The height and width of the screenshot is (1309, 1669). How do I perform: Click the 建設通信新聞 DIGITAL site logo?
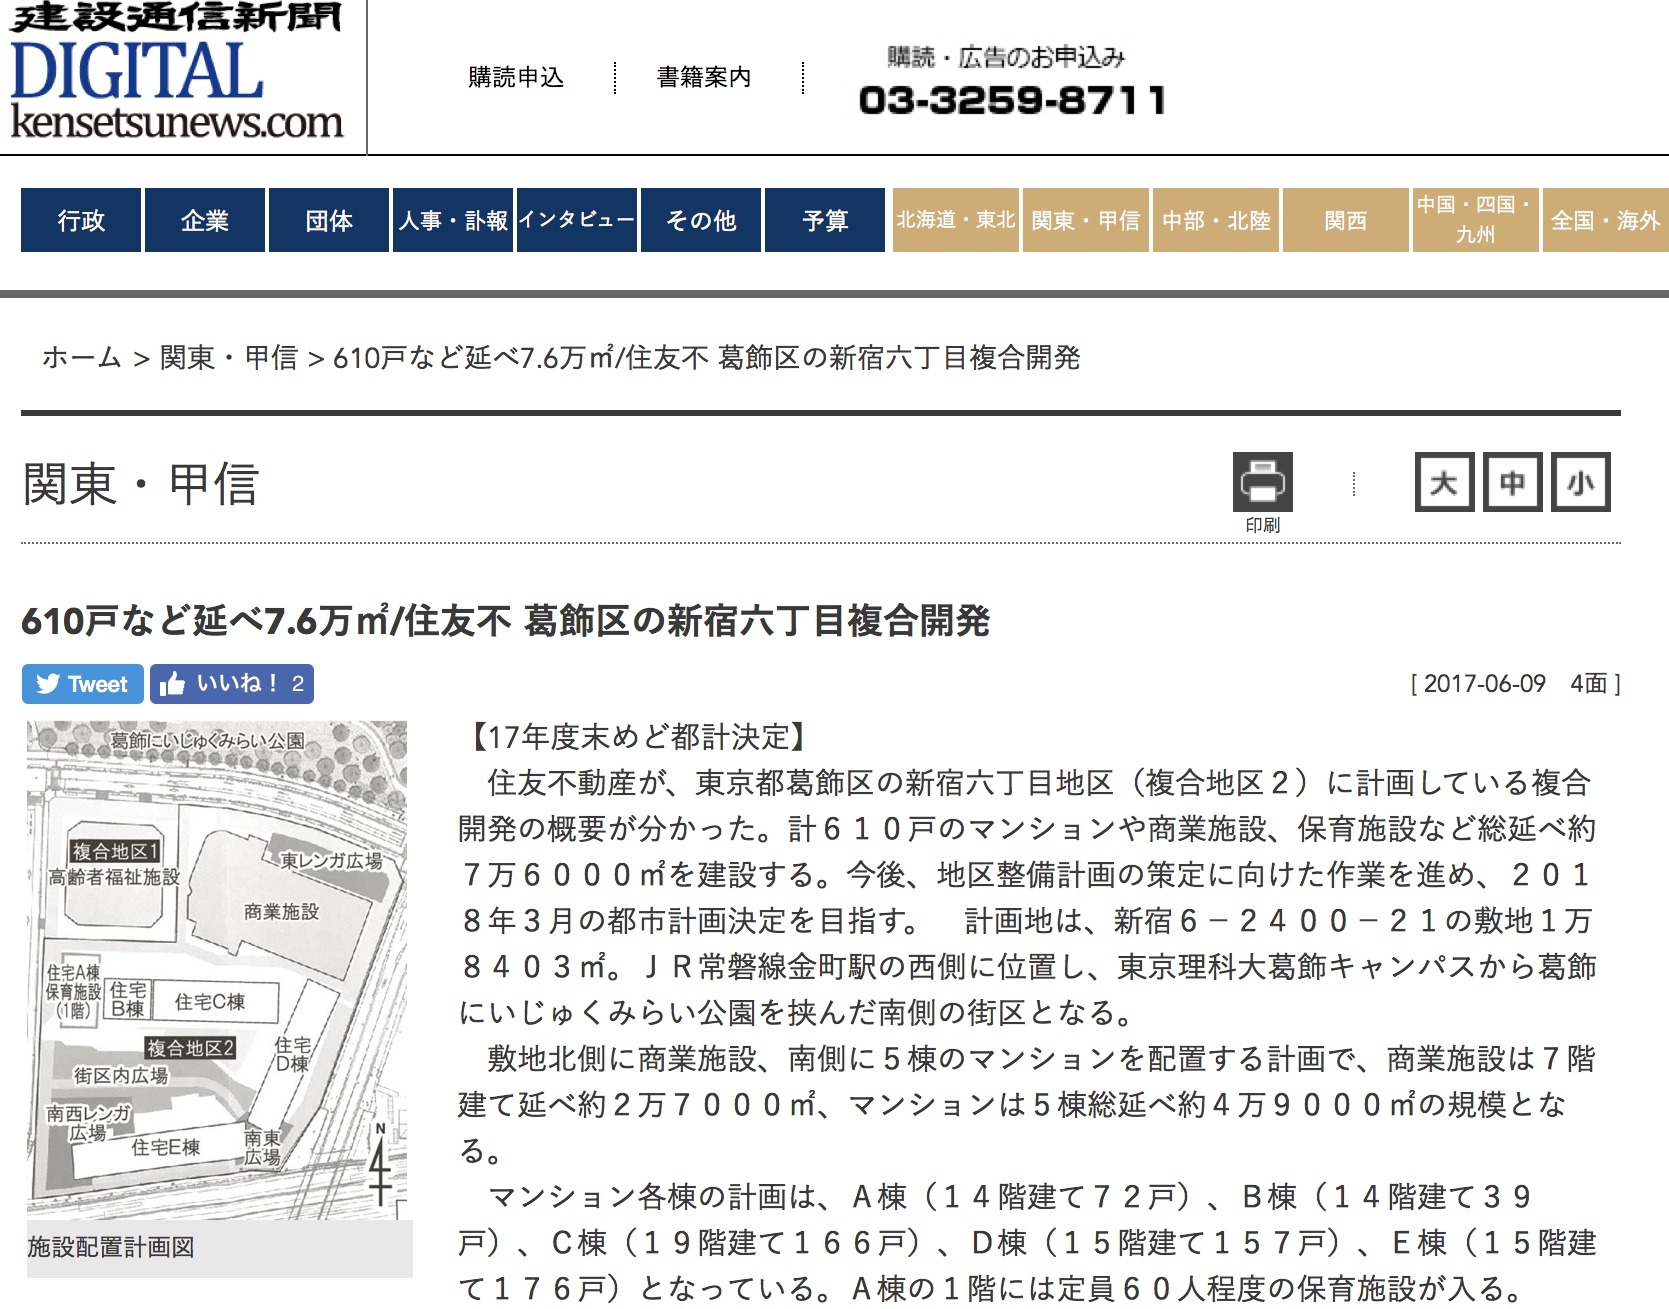[x=176, y=71]
